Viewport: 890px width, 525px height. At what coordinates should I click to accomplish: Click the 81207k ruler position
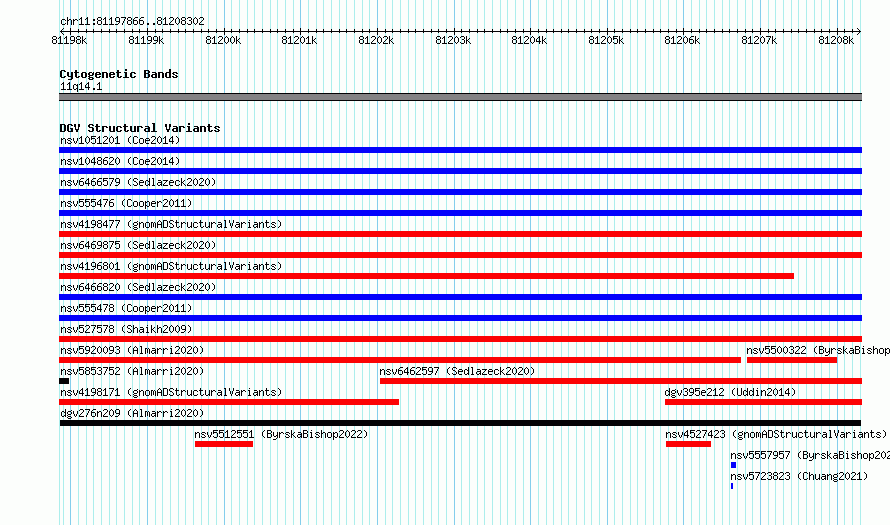click(759, 40)
